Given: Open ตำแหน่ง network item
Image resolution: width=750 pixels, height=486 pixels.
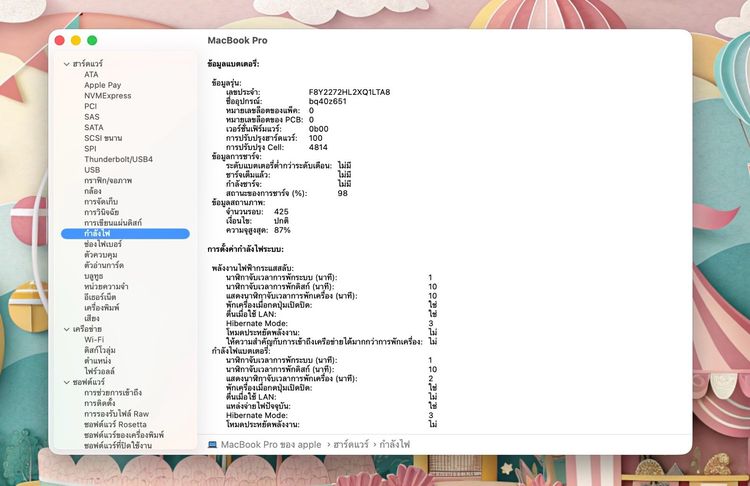Looking at the screenshot, I should click(97, 361).
